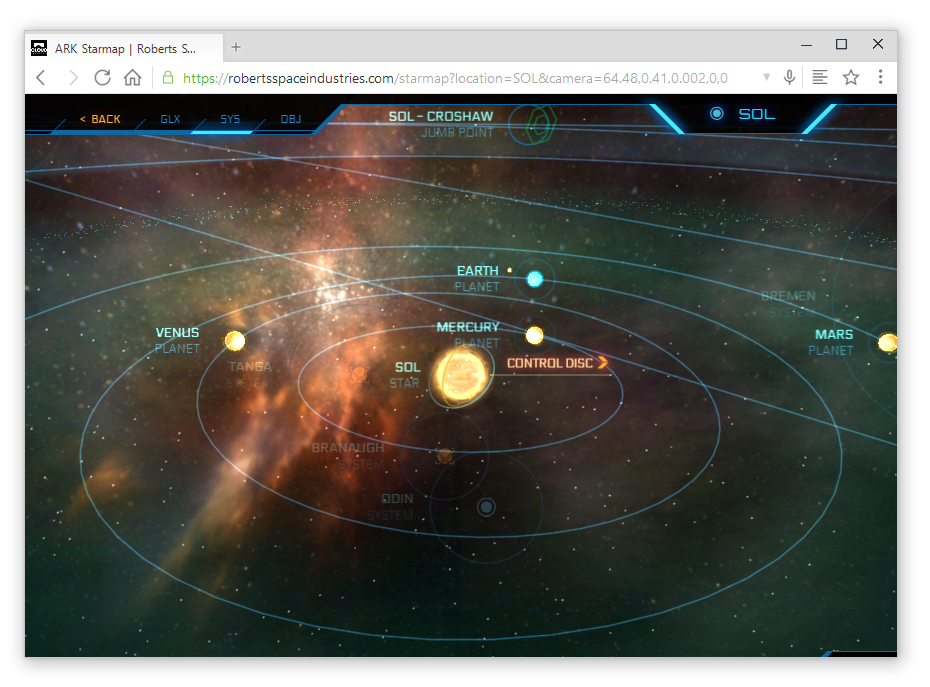The height and width of the screenshot is (687, 930).
Task: Select the ARK Starmap browser tab
Action: [124, 49]
